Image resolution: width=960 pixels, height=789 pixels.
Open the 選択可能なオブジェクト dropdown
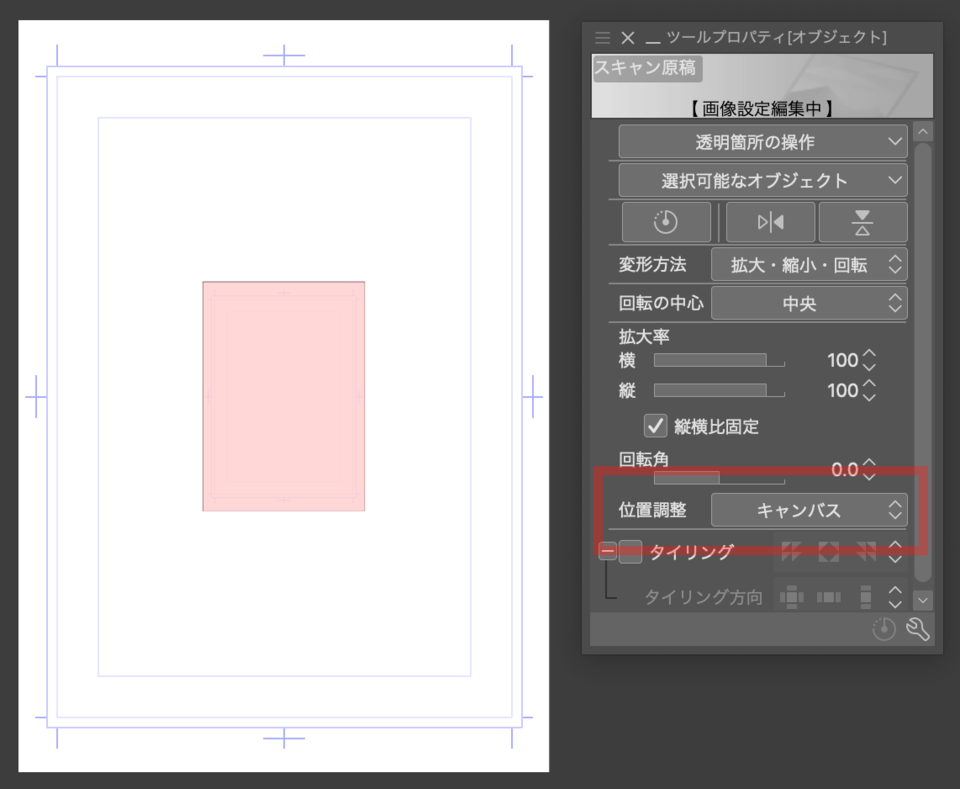coord(762,181)
